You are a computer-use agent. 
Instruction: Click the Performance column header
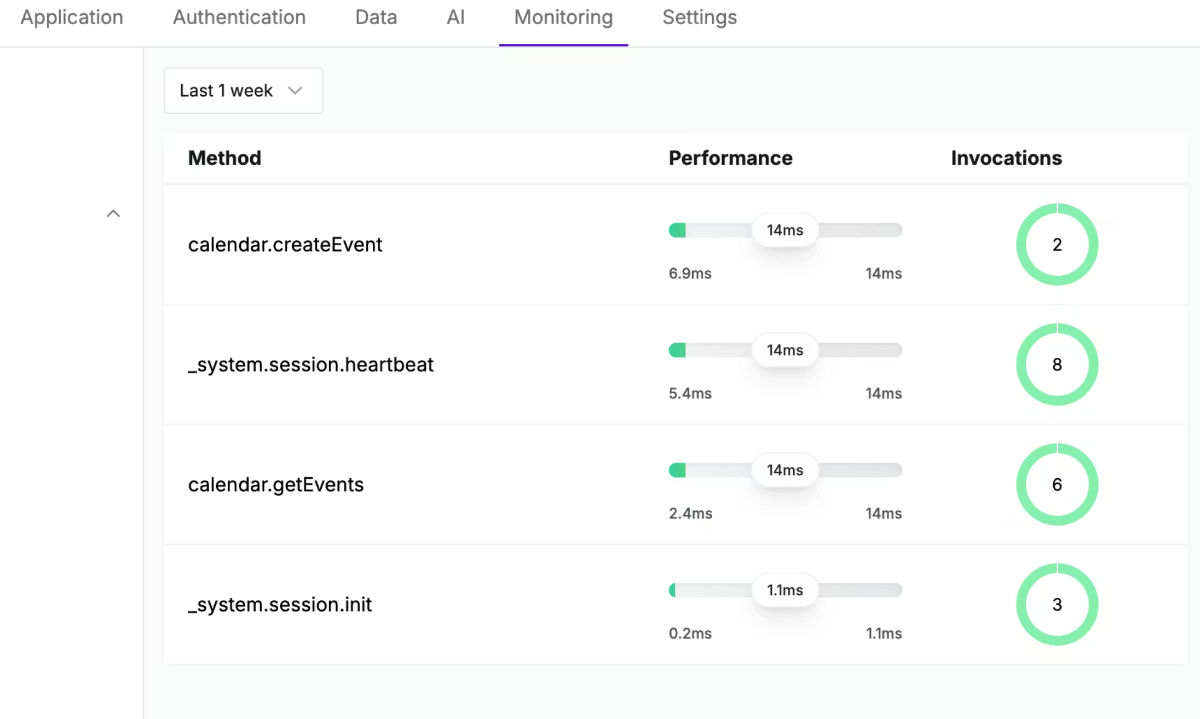(x=730, y=158)
